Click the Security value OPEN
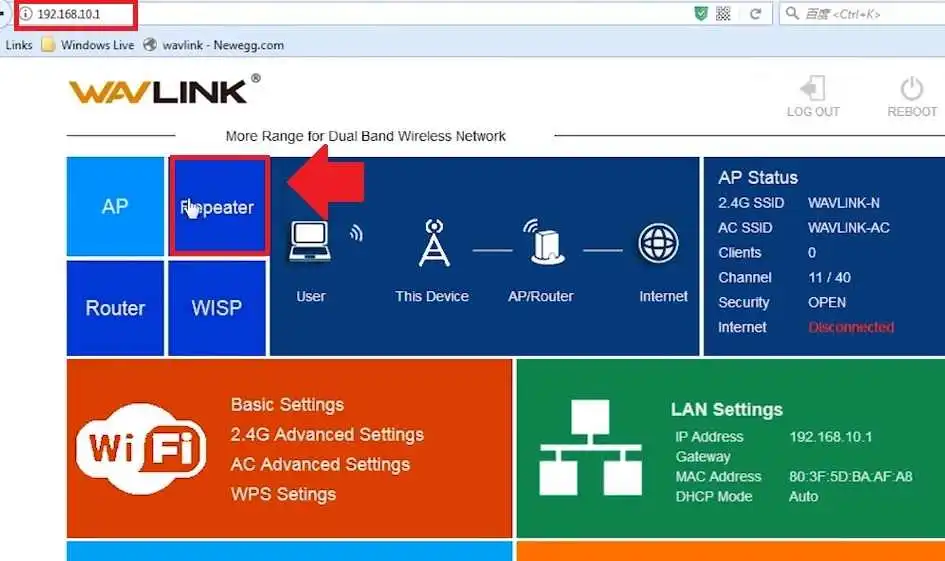The width and height of the screenshot is (945, 561). pos(827,302)
